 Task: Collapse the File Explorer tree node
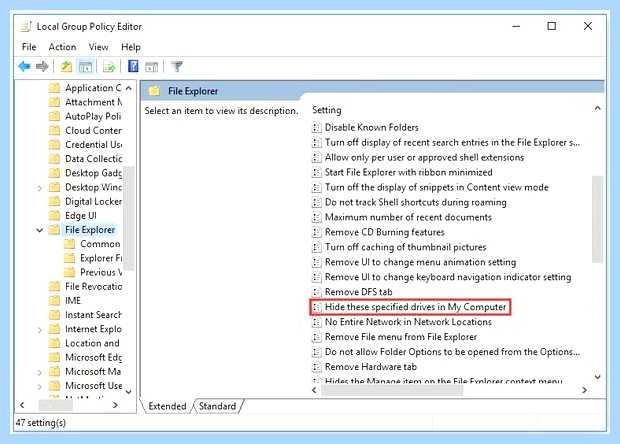coord(40,230)
